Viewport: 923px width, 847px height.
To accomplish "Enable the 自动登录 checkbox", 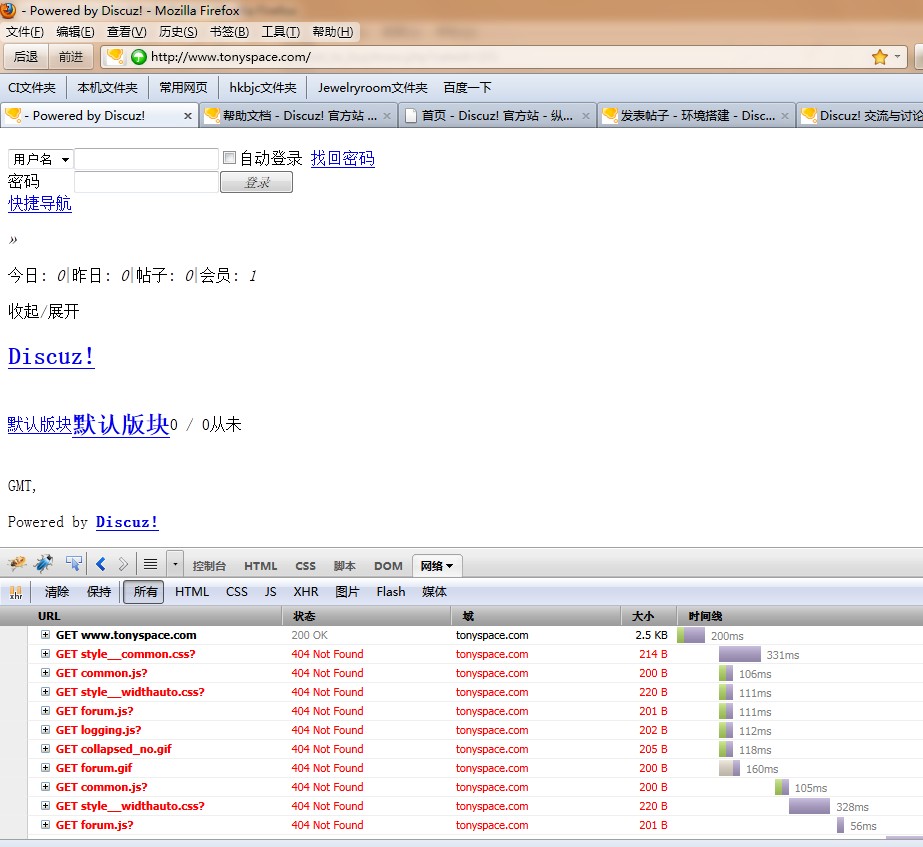I will 229,158.
